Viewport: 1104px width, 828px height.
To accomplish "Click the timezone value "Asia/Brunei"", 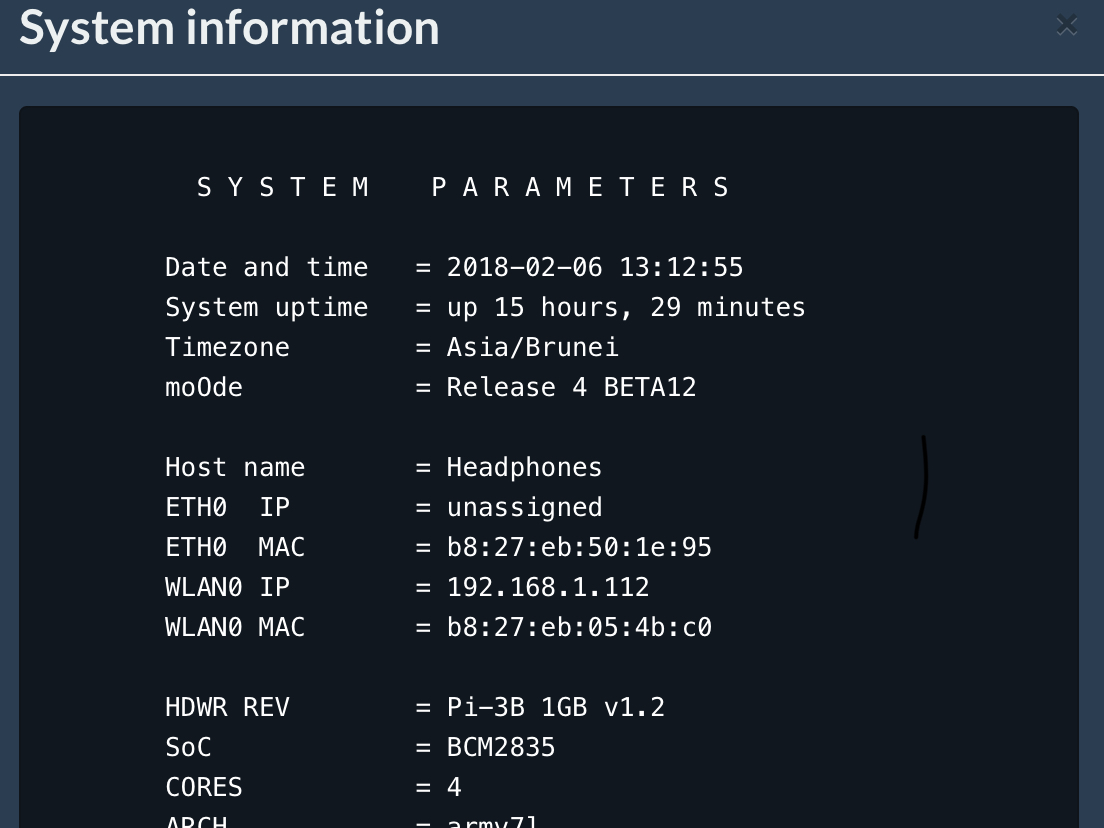I will pyautogui.click(x=532, y=347).
